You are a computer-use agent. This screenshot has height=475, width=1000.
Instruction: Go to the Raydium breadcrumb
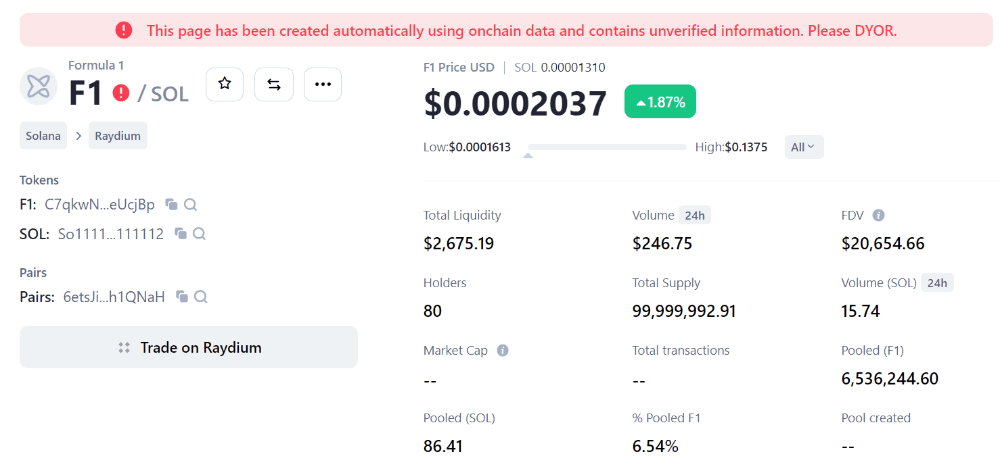(x=118, y=136)
